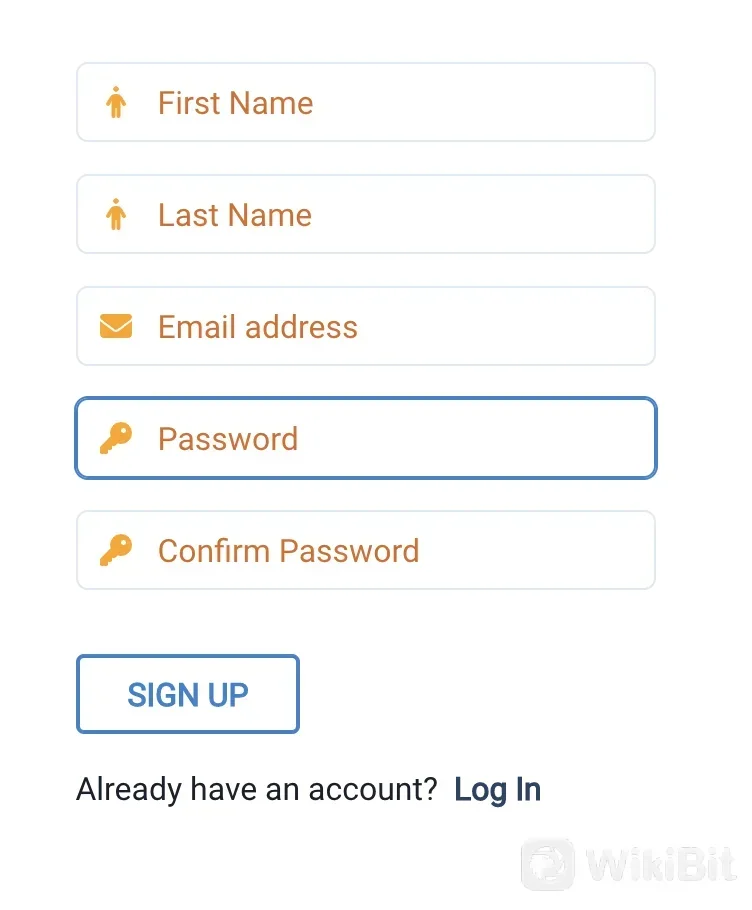Activate the highlighted Password input field
The height and width of the screenshot is (910, 752).
[x=366, y=438]
